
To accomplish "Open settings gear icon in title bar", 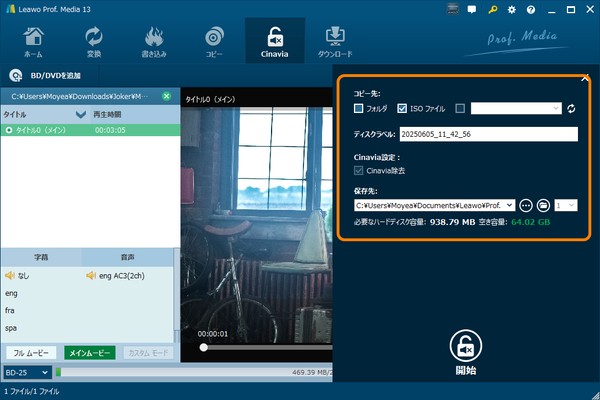I will (512, 10).
